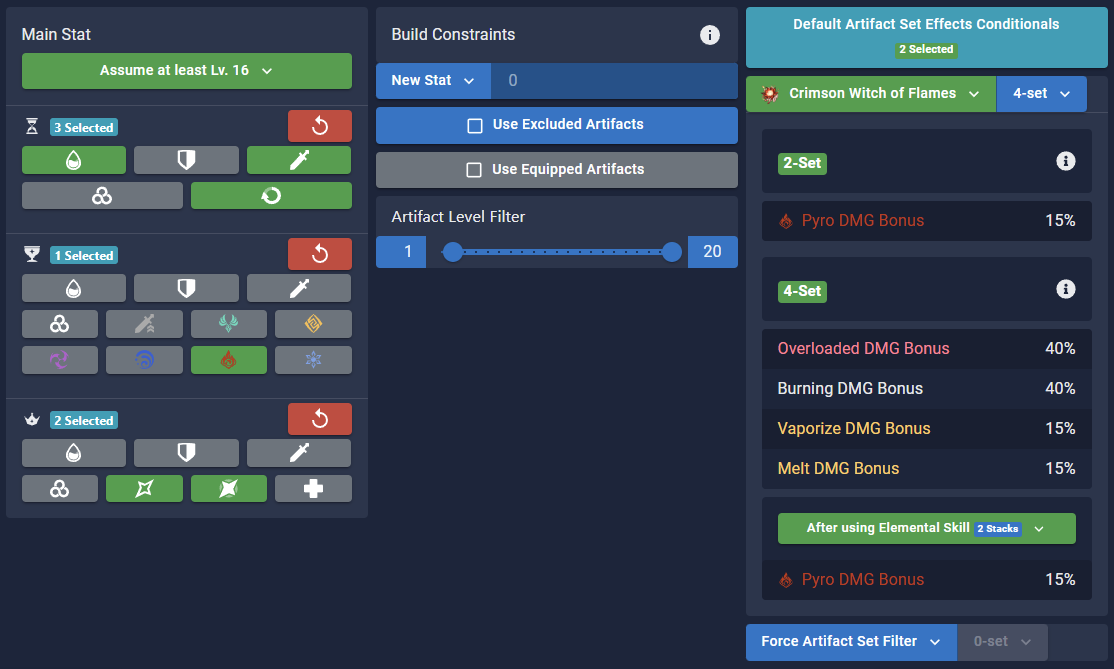Select the Geo DMG Bonus goblet stat
The width and height of the screenshot is (1114, 669).
coord(313,323)
